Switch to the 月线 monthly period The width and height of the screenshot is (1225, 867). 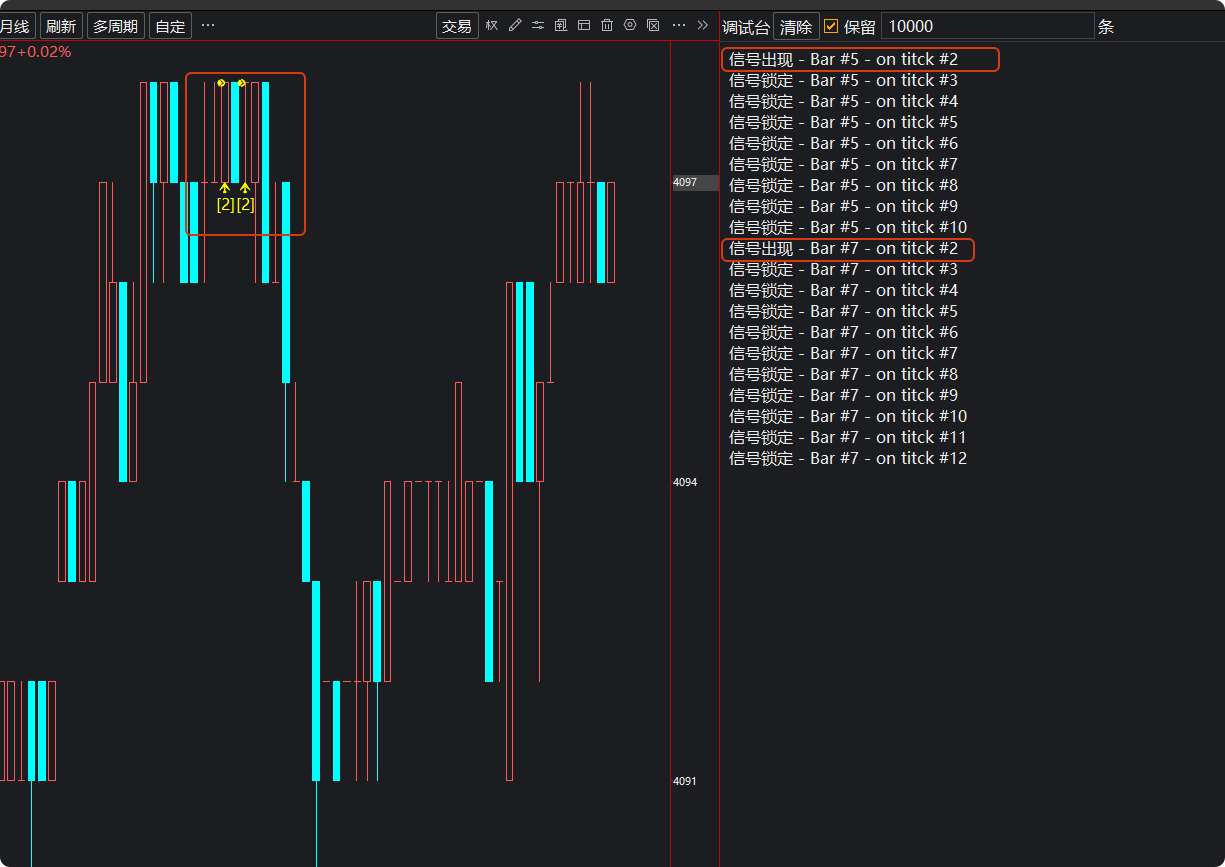(x=15, y=26)
